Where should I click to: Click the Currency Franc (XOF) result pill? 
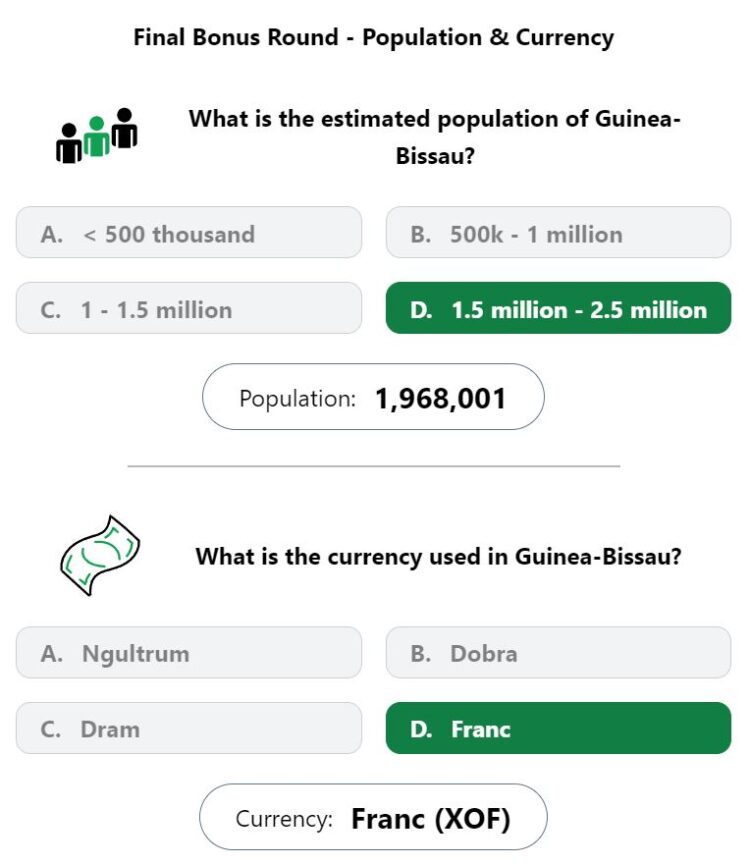(x=373, y=817)
